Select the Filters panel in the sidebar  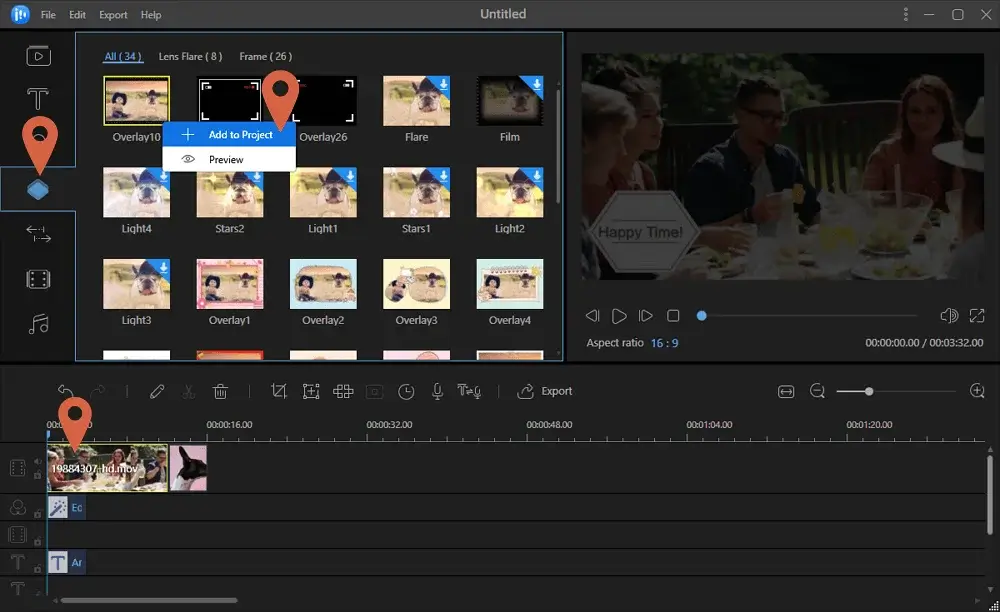point(38,280)
